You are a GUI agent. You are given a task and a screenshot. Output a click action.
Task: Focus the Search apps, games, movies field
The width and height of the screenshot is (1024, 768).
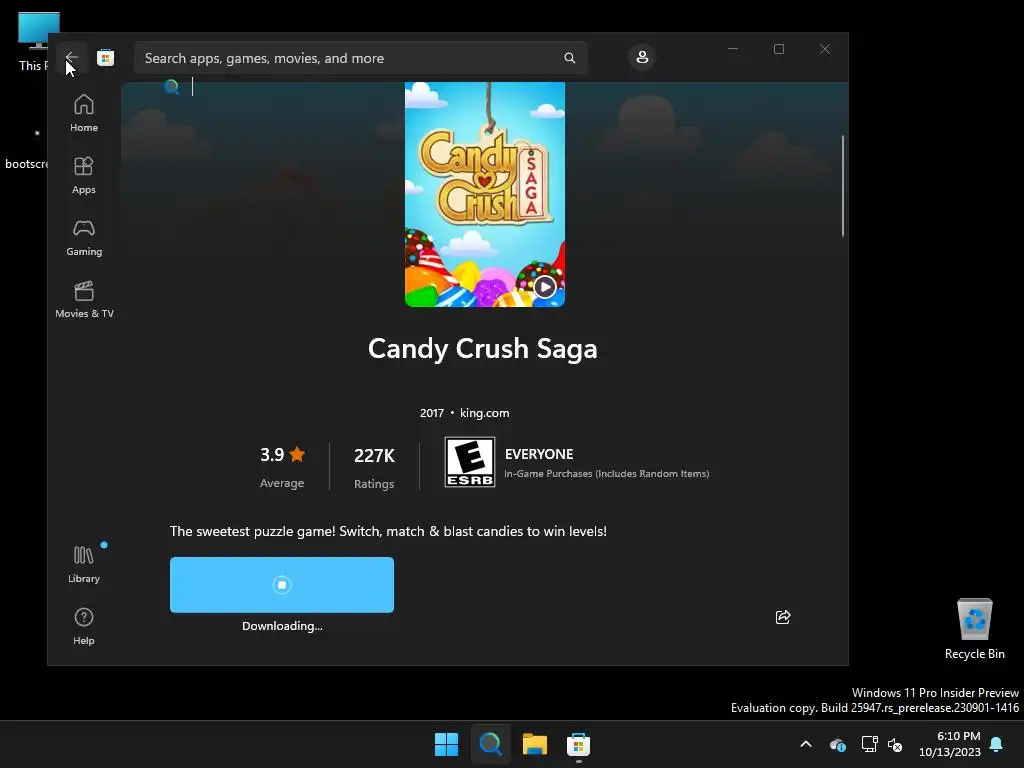[360, 58]
